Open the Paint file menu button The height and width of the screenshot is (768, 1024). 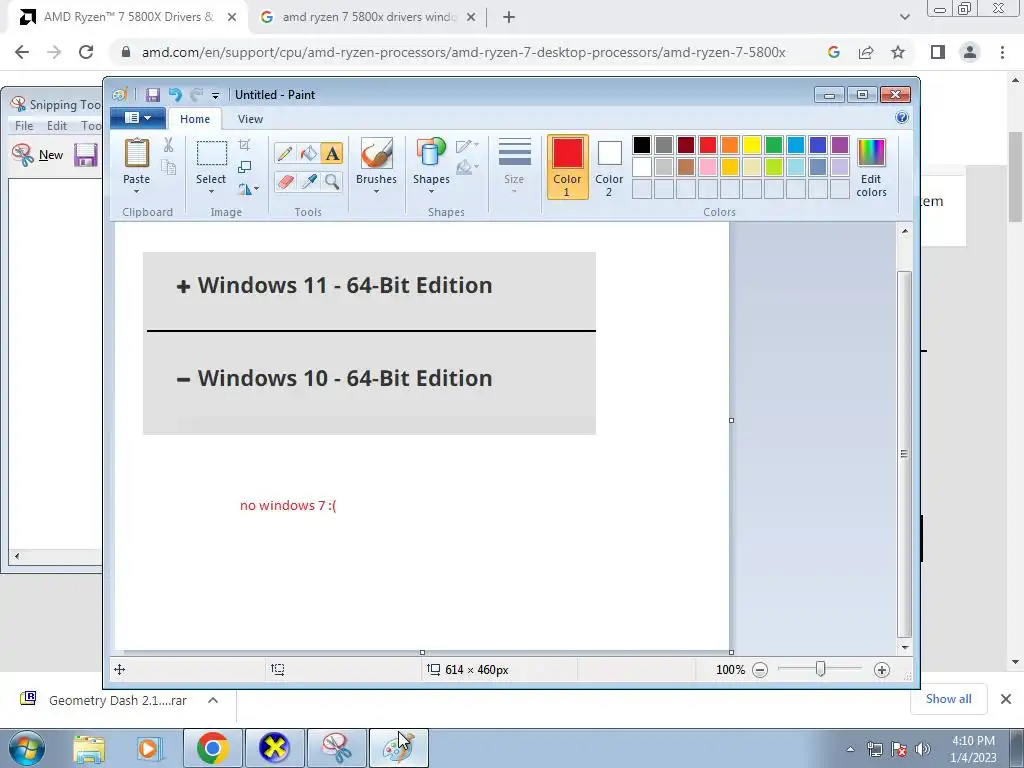pyautogui.click(x=138, y=118)
